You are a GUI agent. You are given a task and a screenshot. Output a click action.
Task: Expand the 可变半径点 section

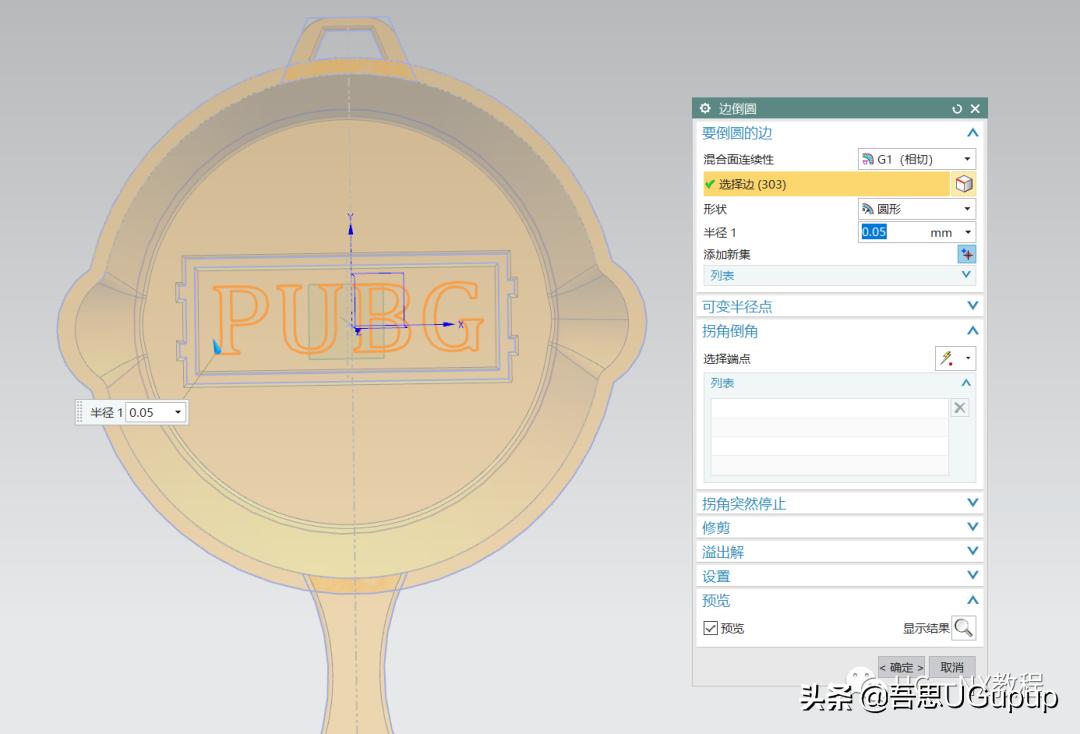click(972, 306)
